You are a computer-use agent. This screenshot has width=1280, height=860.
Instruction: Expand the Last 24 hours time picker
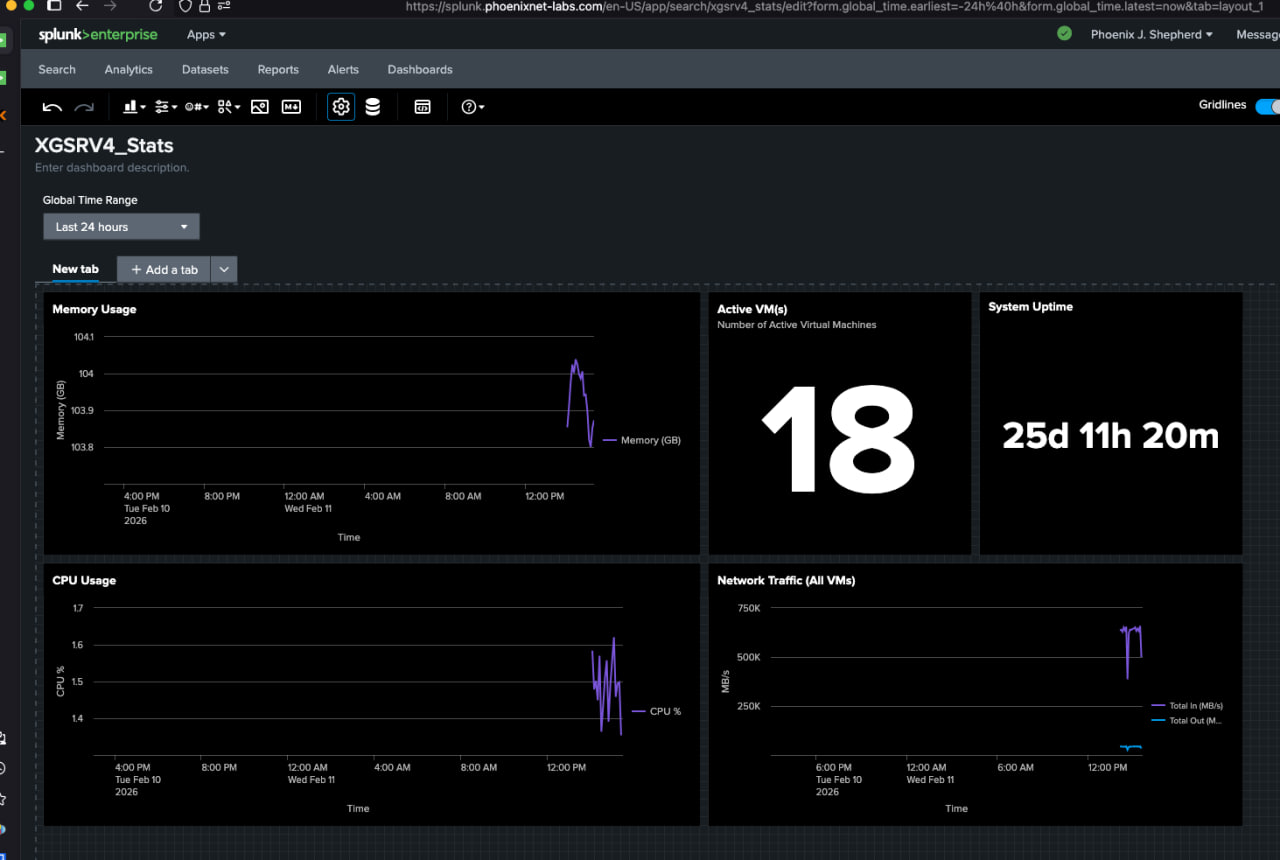pos(121,227)
